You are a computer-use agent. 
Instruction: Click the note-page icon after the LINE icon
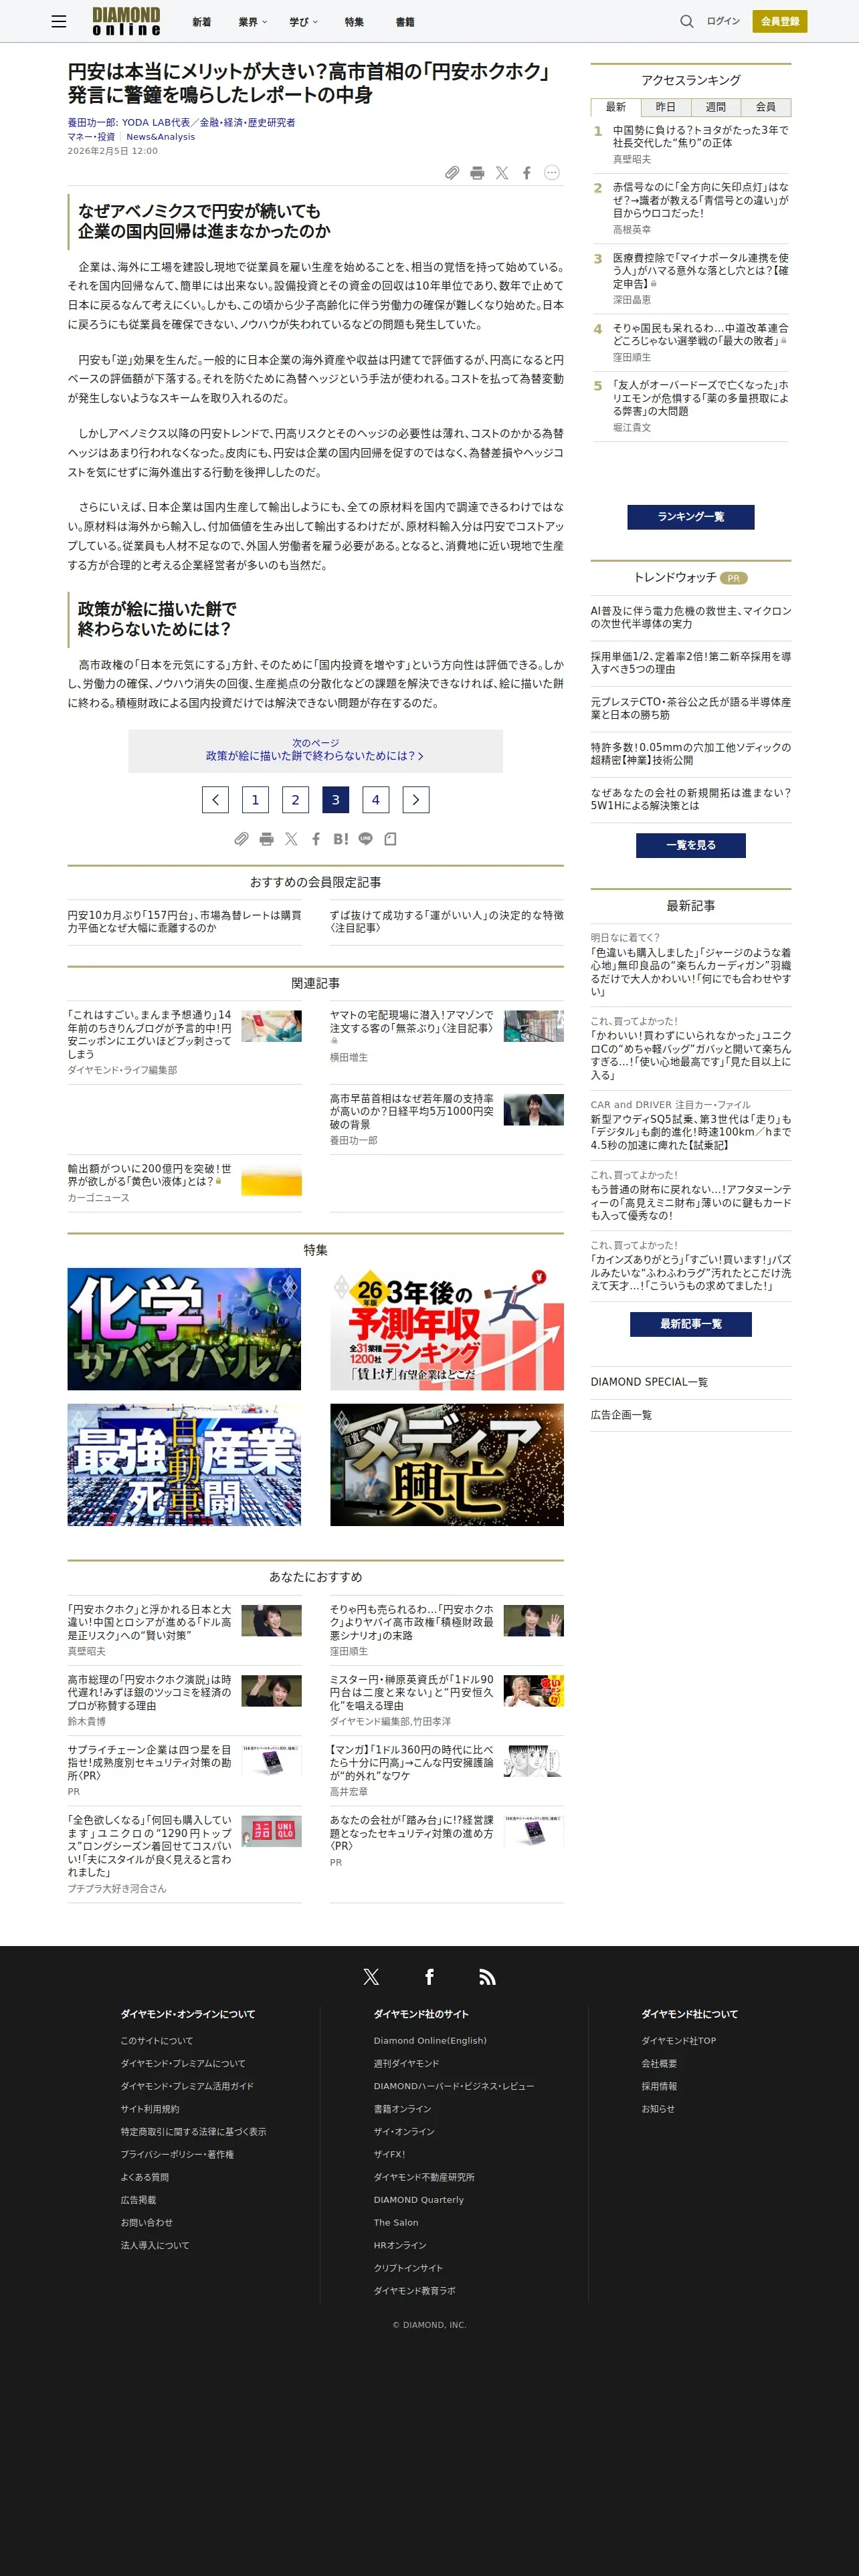[x=390, y=839]
